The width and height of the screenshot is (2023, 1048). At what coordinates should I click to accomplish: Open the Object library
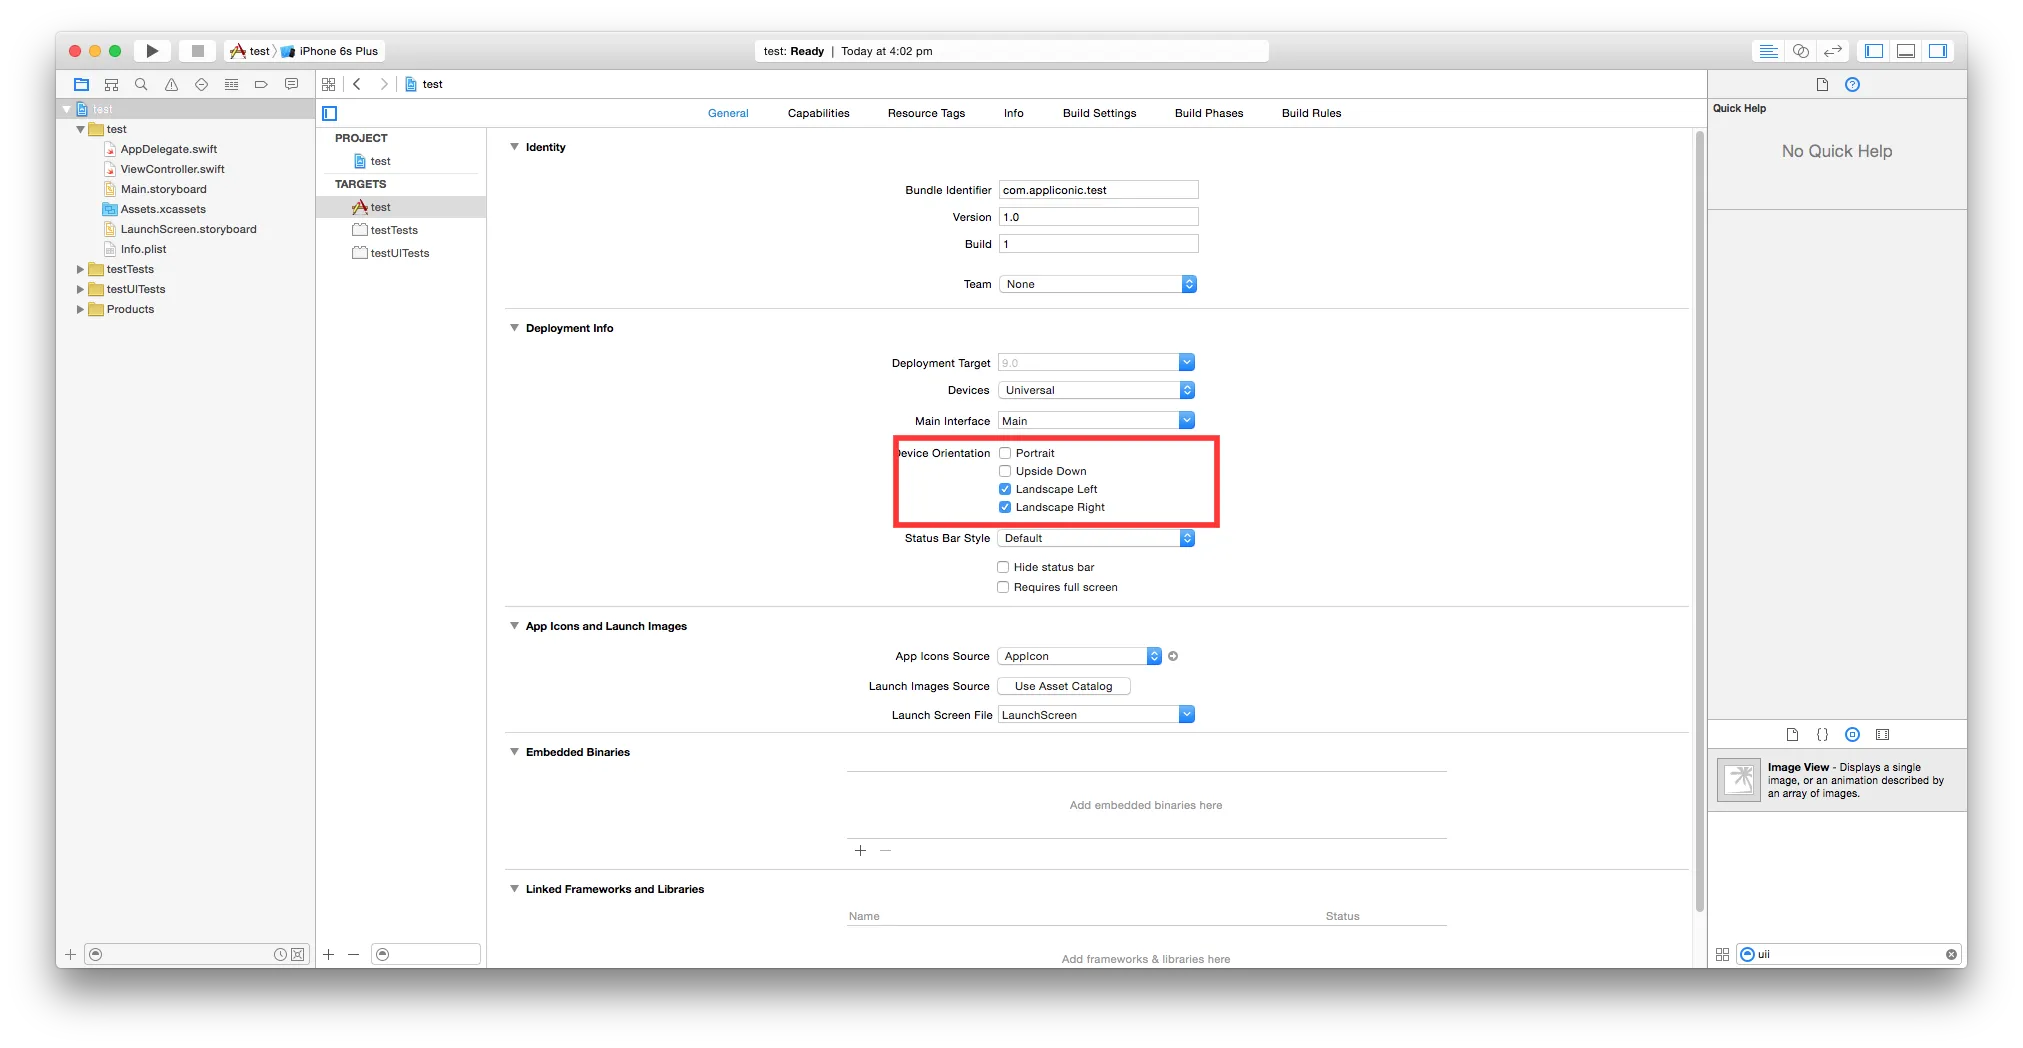point(1852,735)
